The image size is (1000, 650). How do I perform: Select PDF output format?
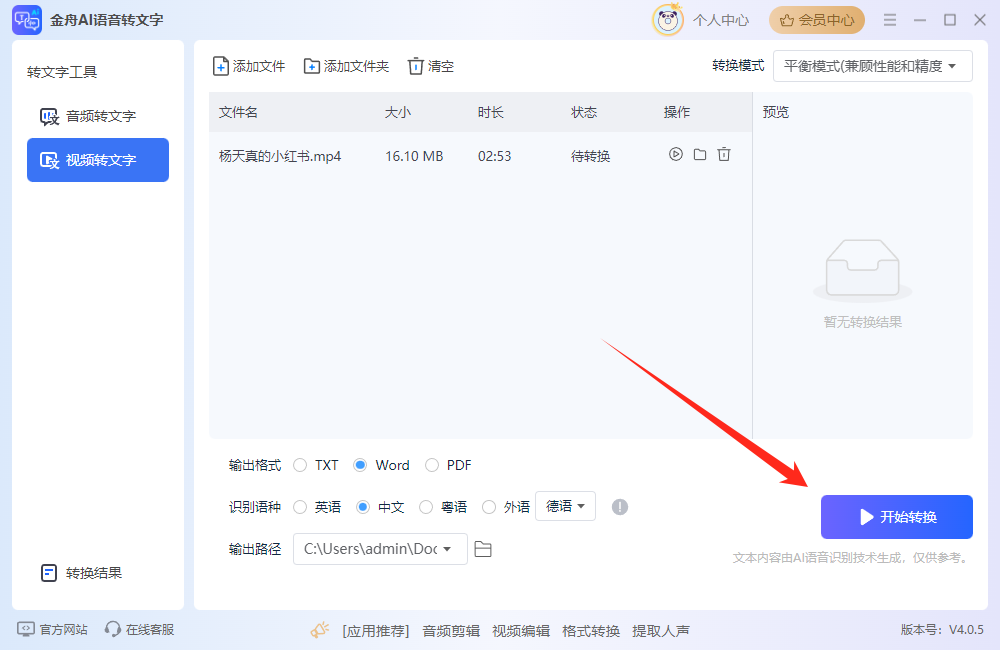click(432, 465)
